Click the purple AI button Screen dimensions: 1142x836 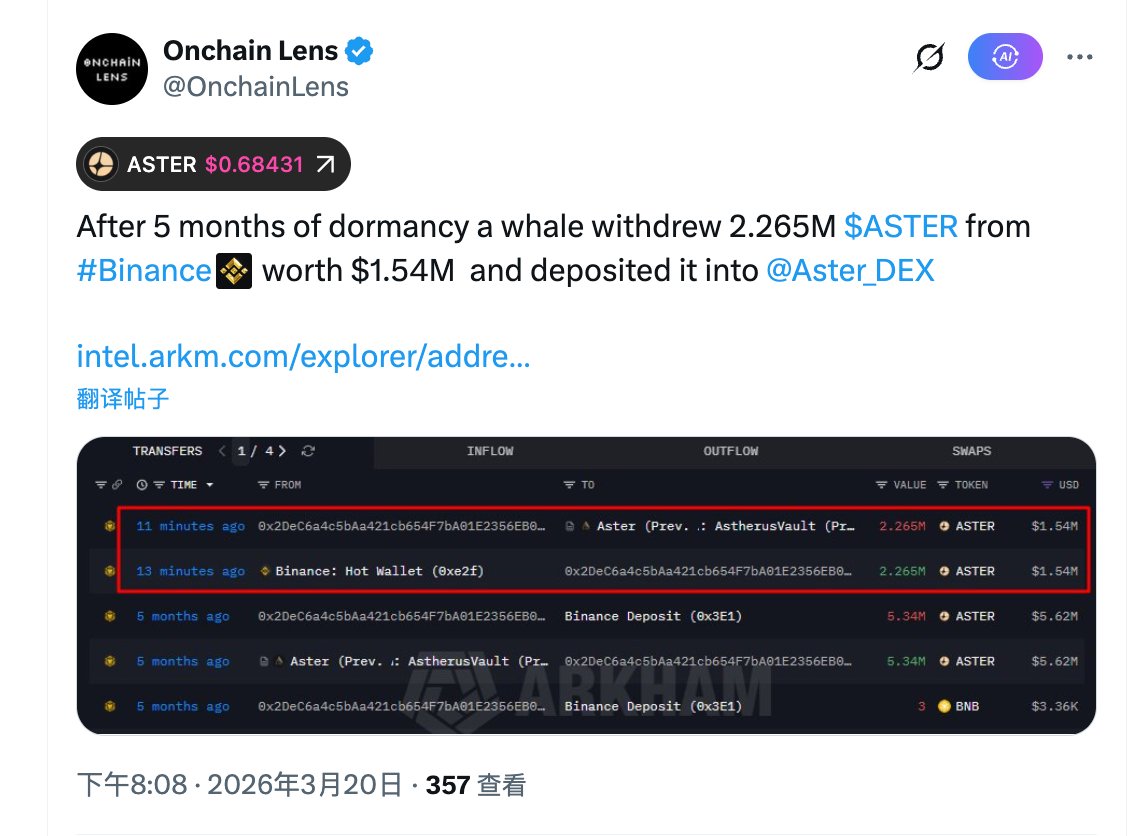(x=1005, y=58)
